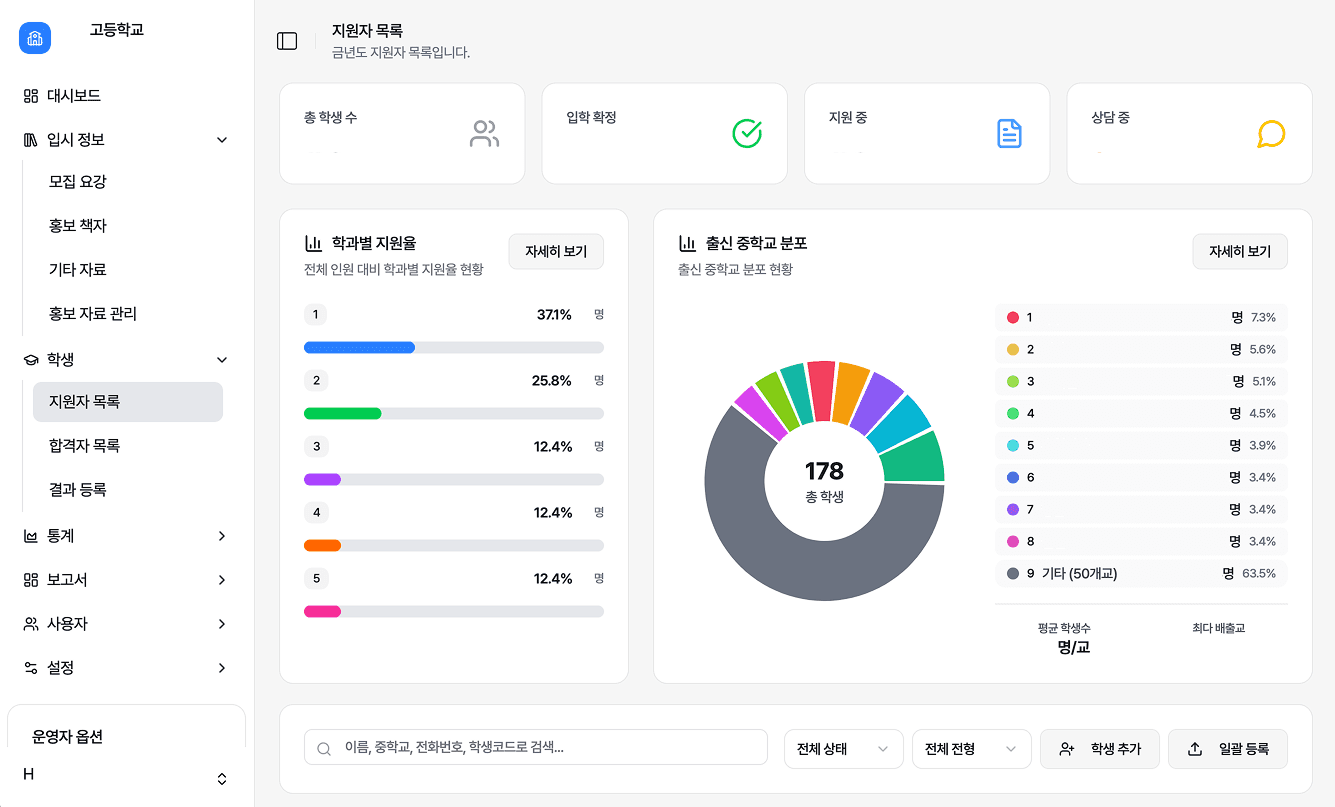Click the 통계 chart icon in sidebar
The height and width of the screenshot is (807, 1335).
tap(31, 536)
